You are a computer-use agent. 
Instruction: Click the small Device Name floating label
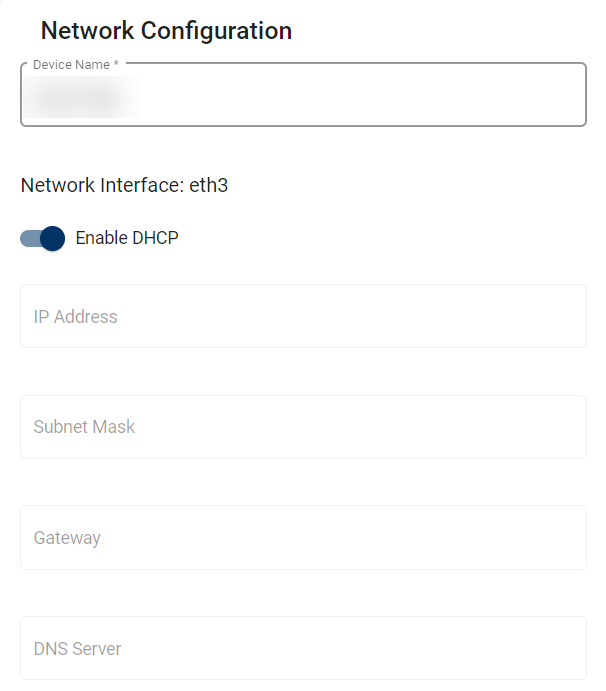coord(70,65)
